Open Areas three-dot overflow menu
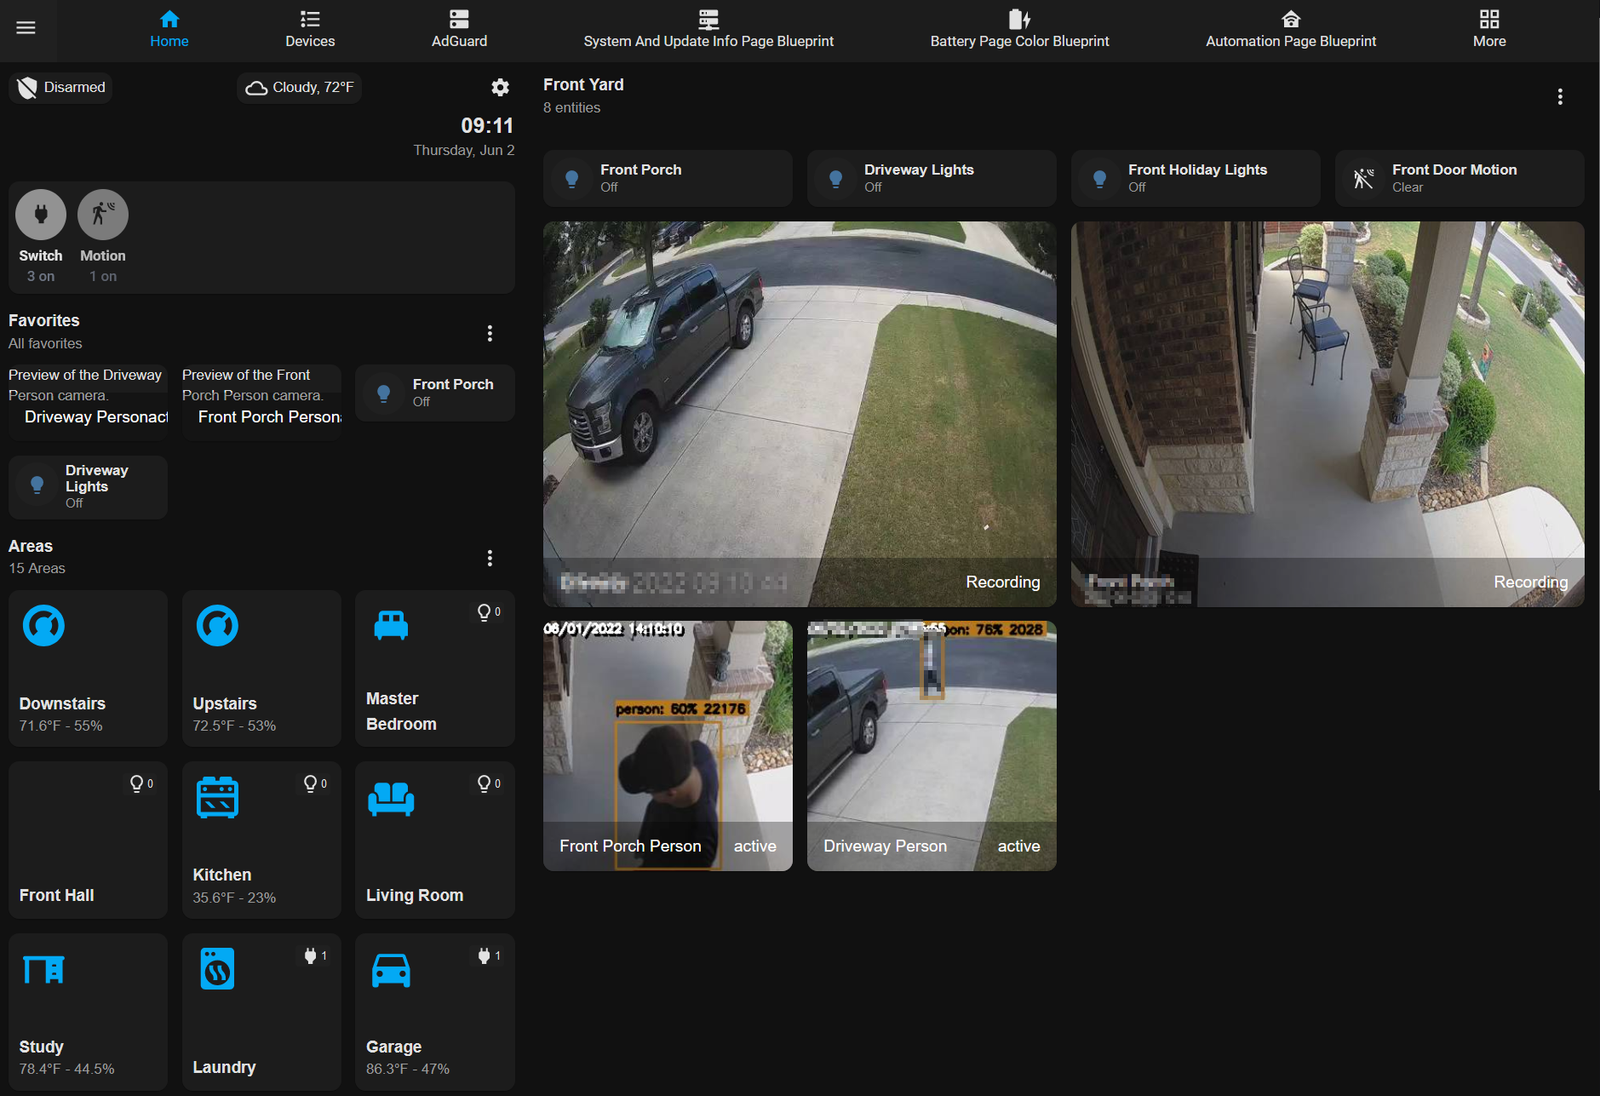Viewport: 1600px width, 1096px height. pyautogui.click(x=490, y=558)
